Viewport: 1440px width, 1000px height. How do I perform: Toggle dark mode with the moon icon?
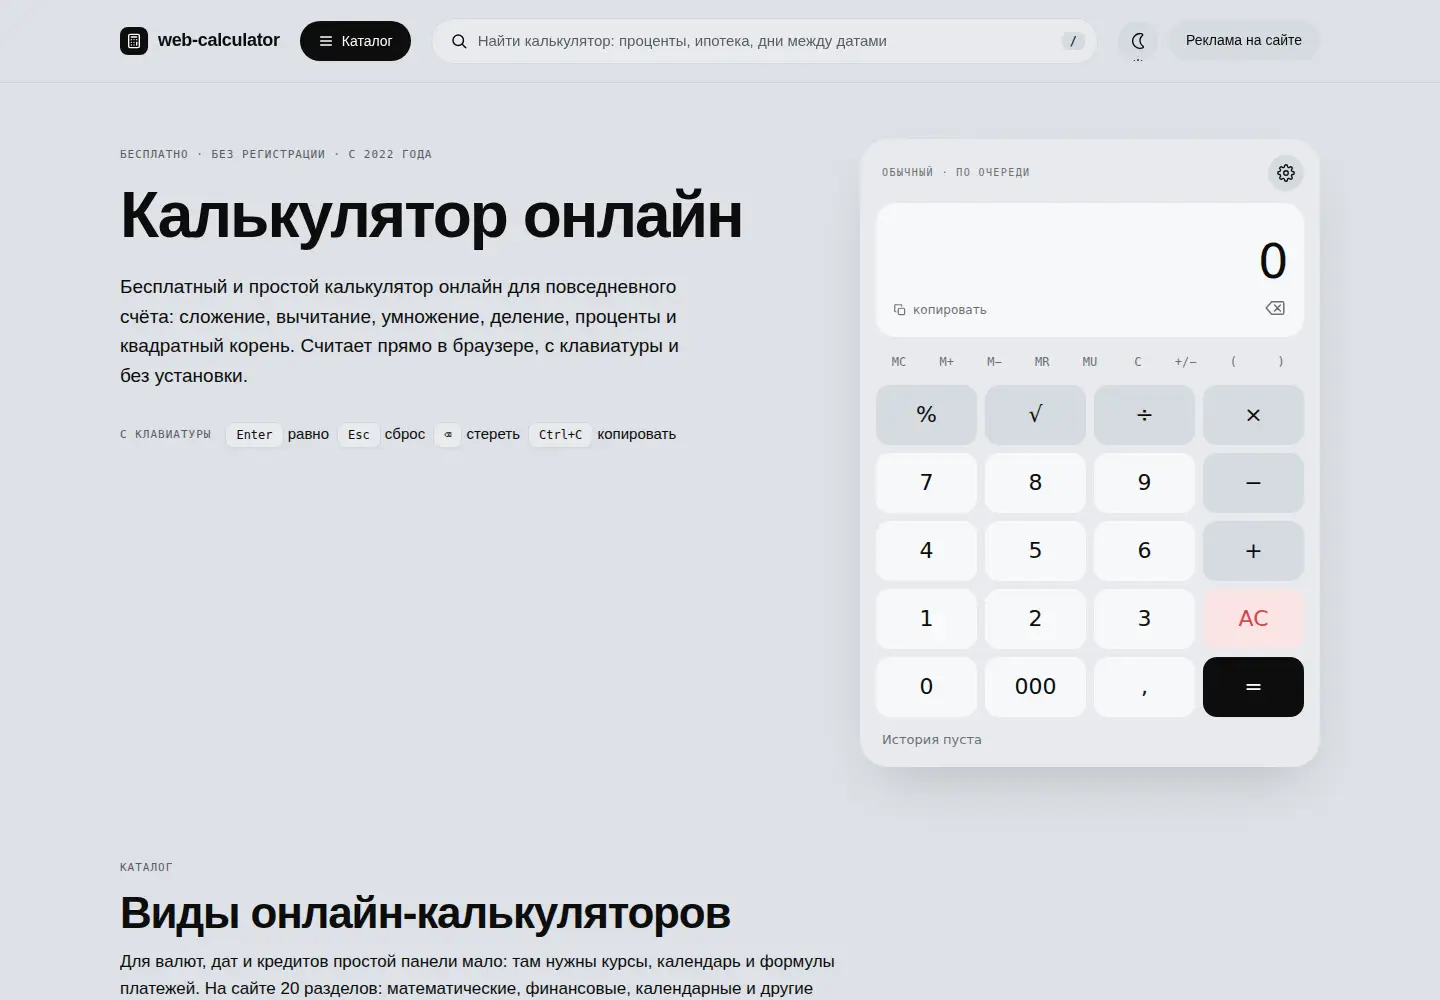coord(1138,41)
